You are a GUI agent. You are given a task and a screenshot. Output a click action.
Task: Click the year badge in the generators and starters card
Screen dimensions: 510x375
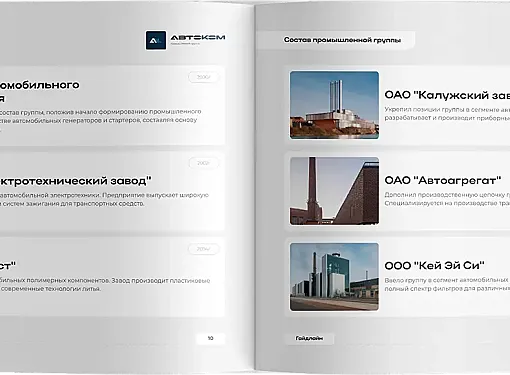tap(204, 77)
